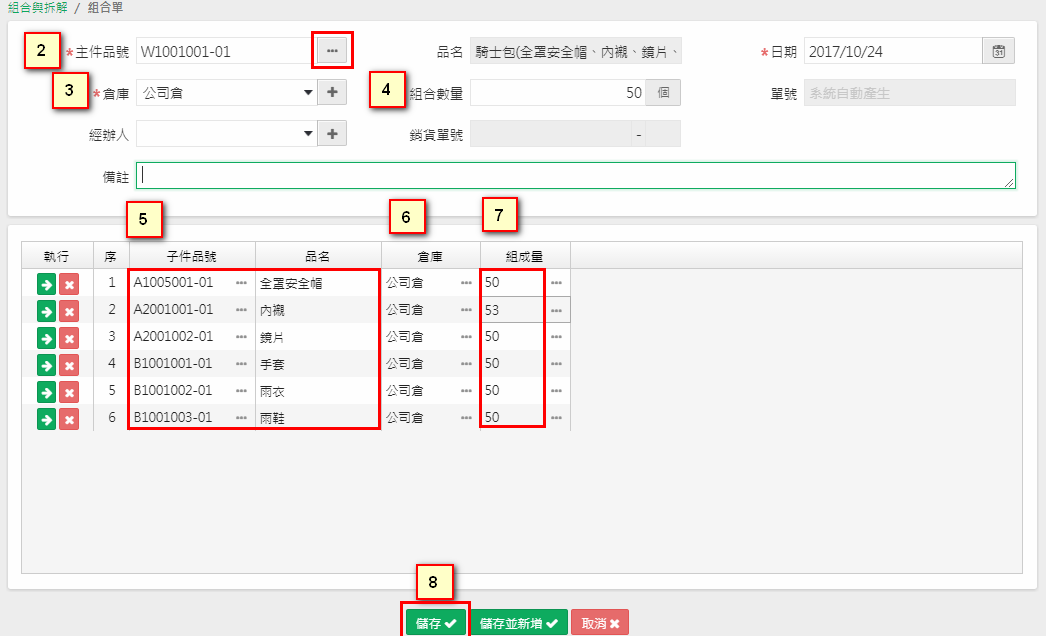Click the 個 unit button beside quantity
Screen dimensions: 1046x636
tap(663, 93)
